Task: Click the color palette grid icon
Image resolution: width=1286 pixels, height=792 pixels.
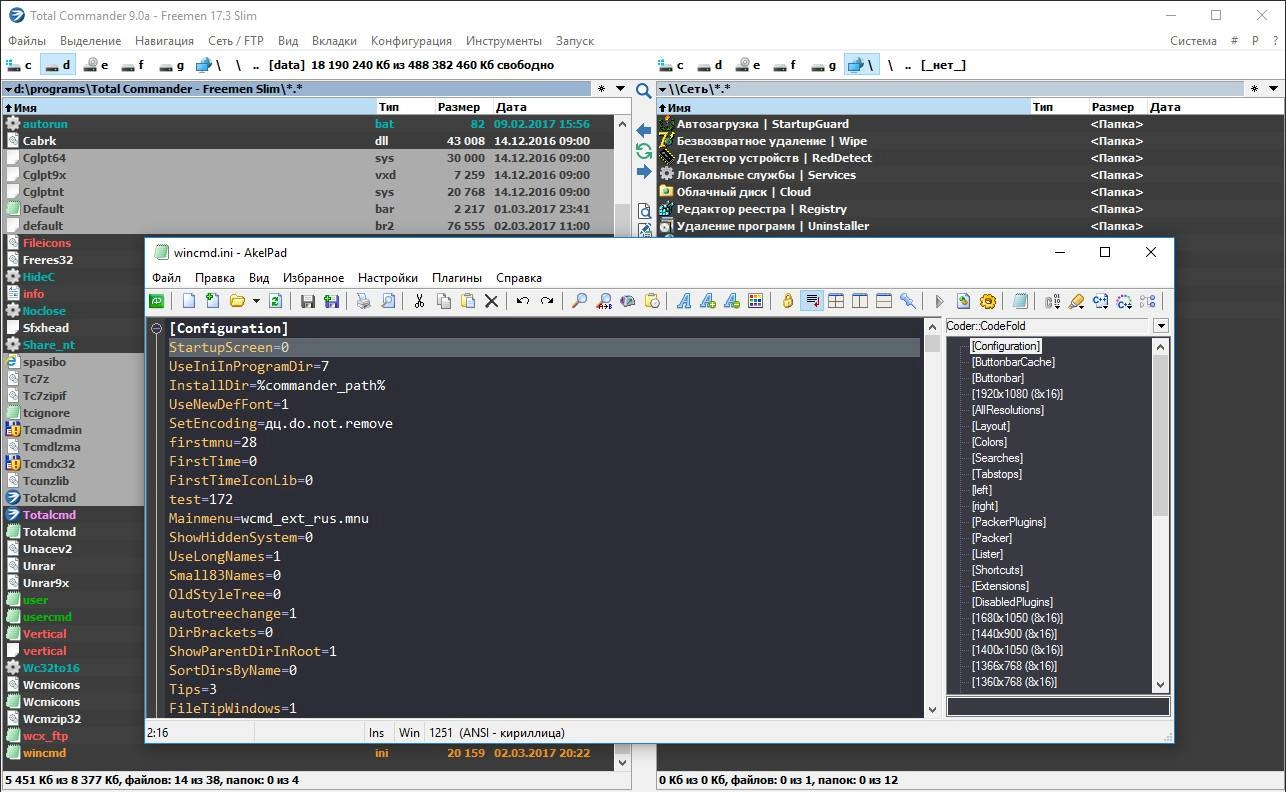Action: coord(756,301)
